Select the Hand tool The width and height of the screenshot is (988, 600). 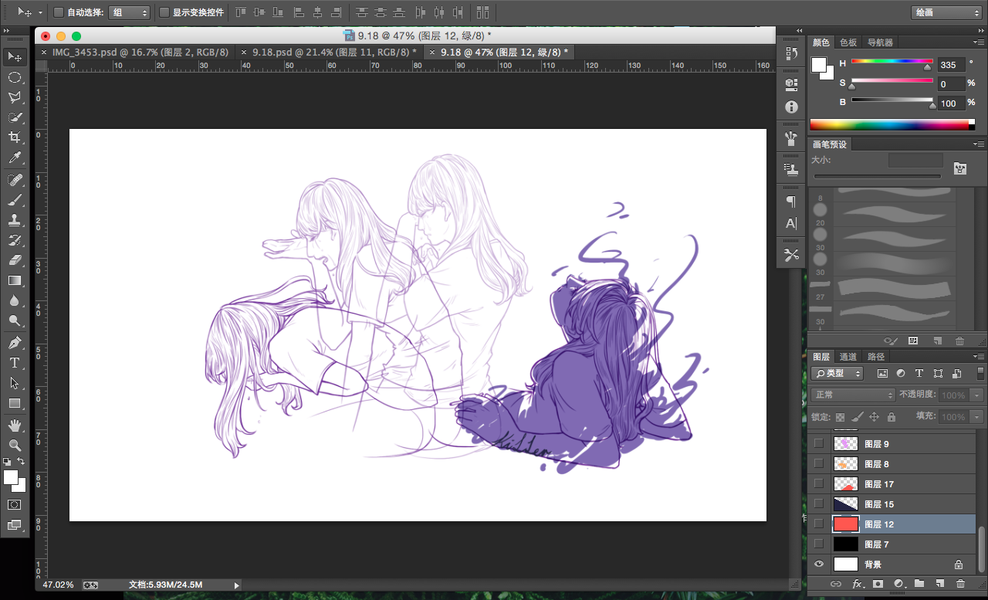click(14, 425)
